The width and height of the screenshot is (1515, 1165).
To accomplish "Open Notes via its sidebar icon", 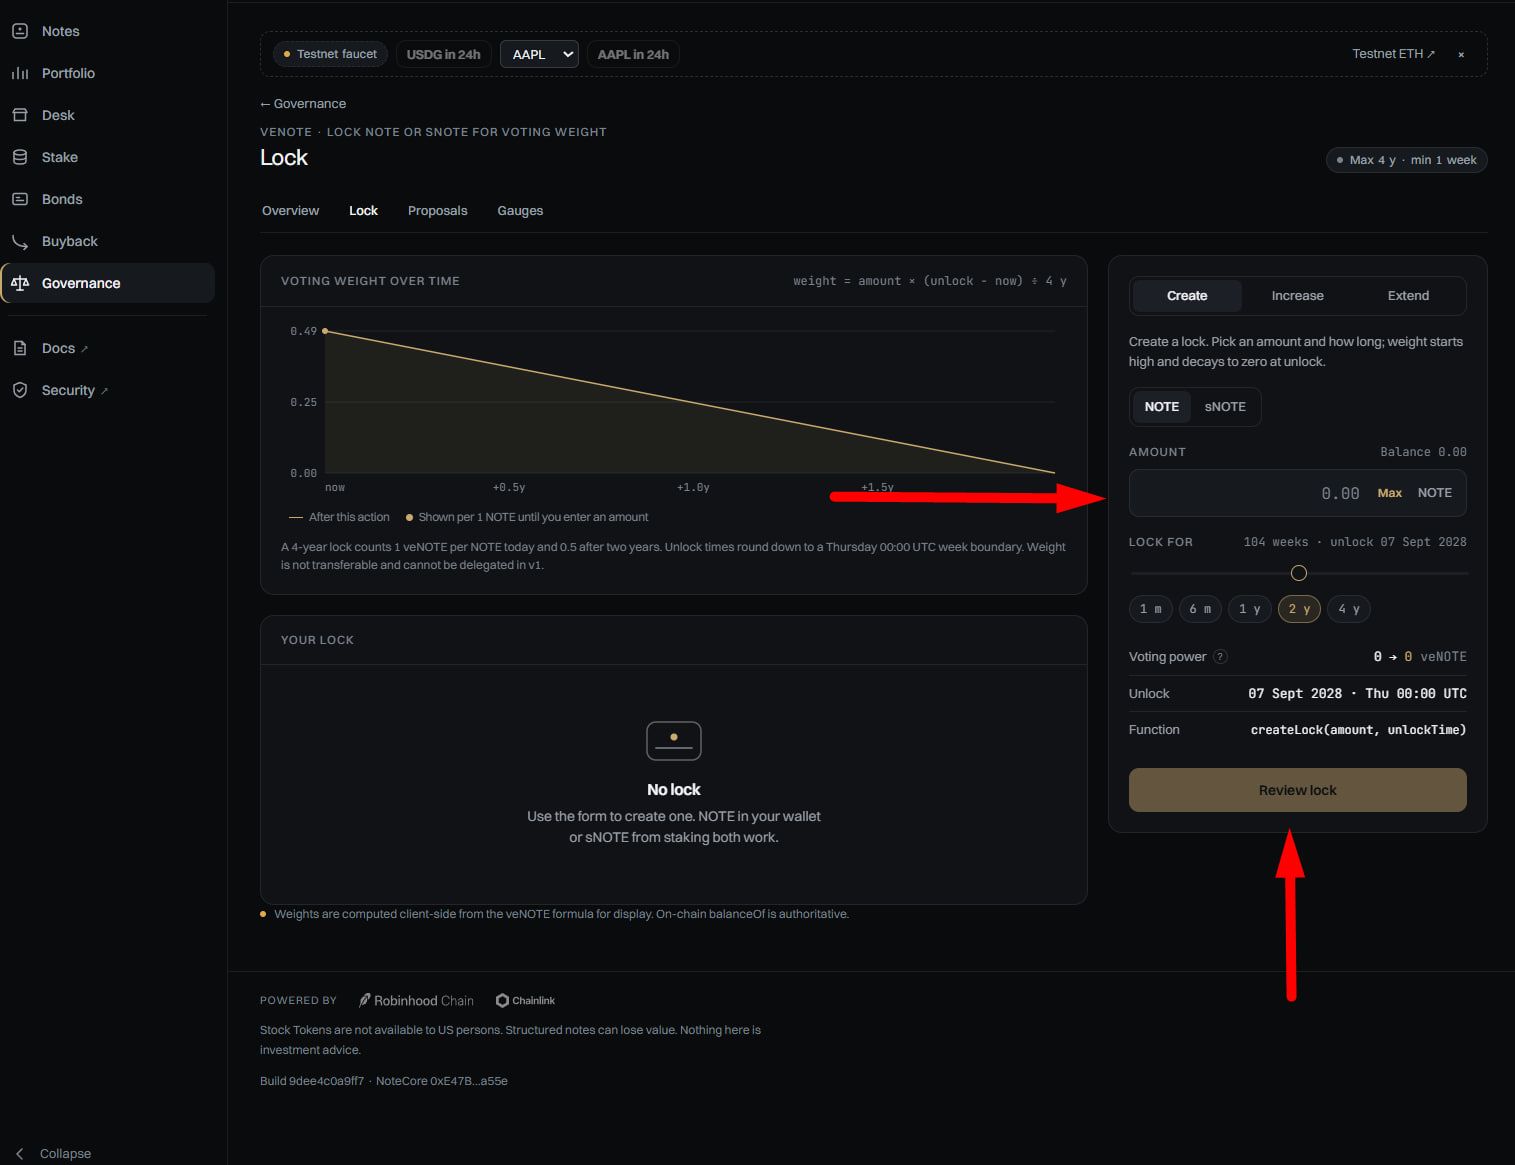I will (20, 31).
